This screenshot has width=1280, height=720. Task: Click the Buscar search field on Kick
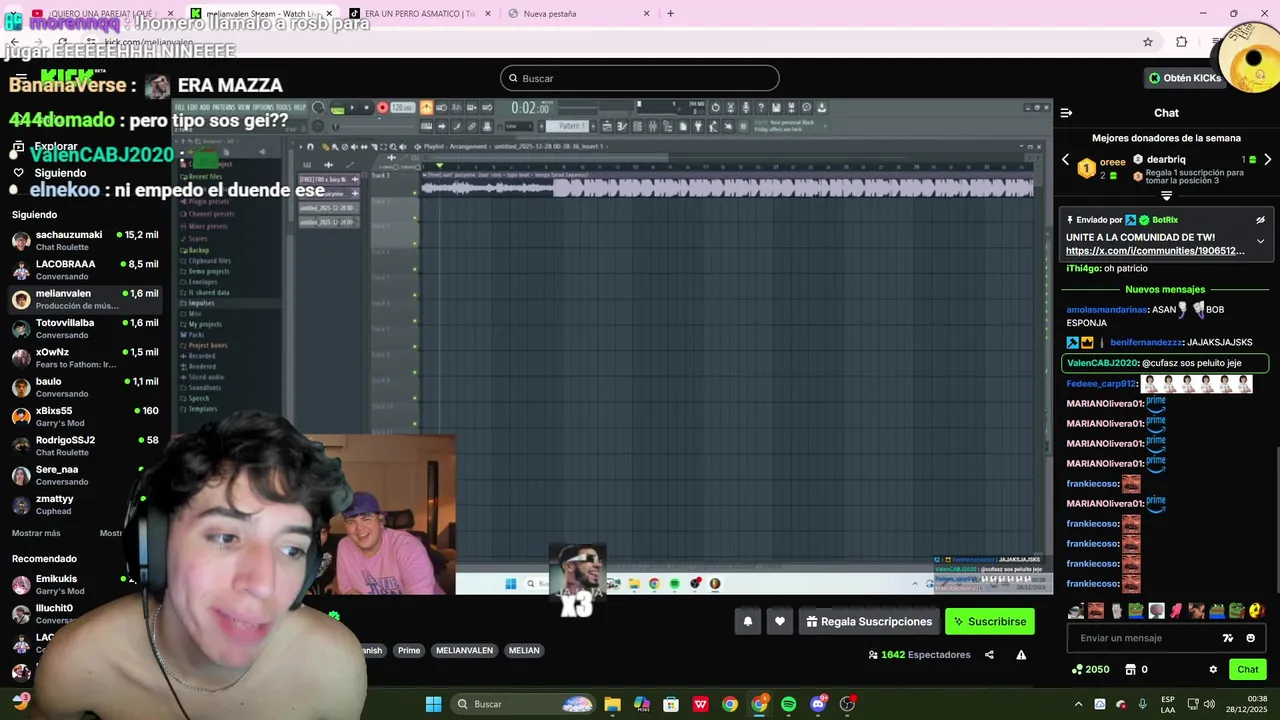640,78
